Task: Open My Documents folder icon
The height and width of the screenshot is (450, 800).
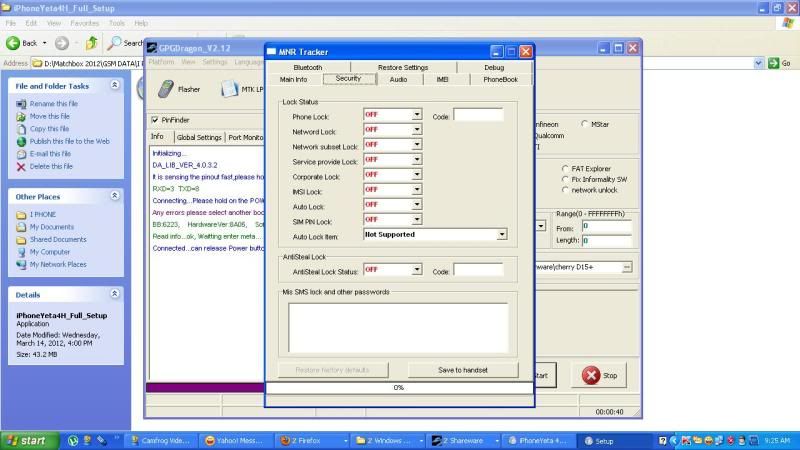Action: (x=21, y=227)
